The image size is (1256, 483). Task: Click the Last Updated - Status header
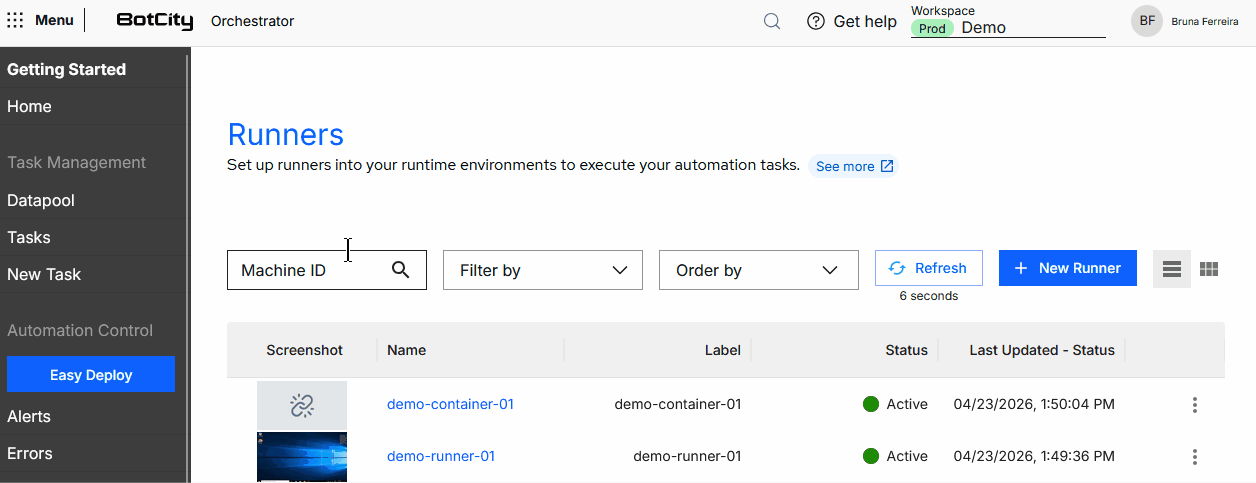[x=1042, y=351]
